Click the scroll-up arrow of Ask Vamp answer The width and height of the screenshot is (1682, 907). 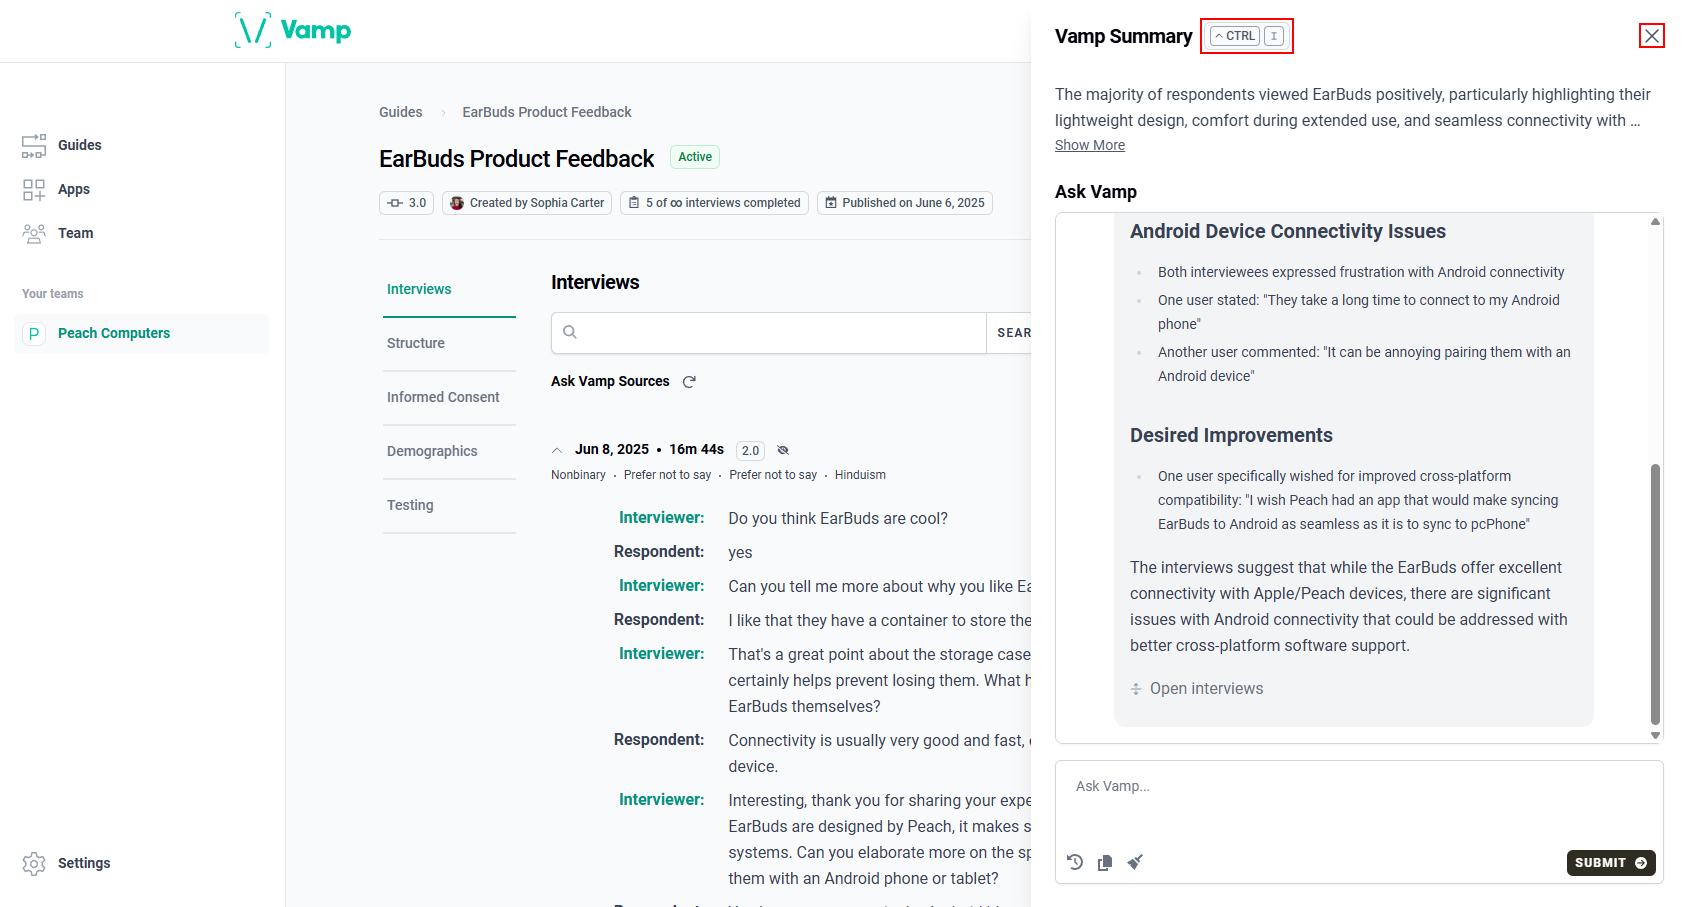(1656, 222)
